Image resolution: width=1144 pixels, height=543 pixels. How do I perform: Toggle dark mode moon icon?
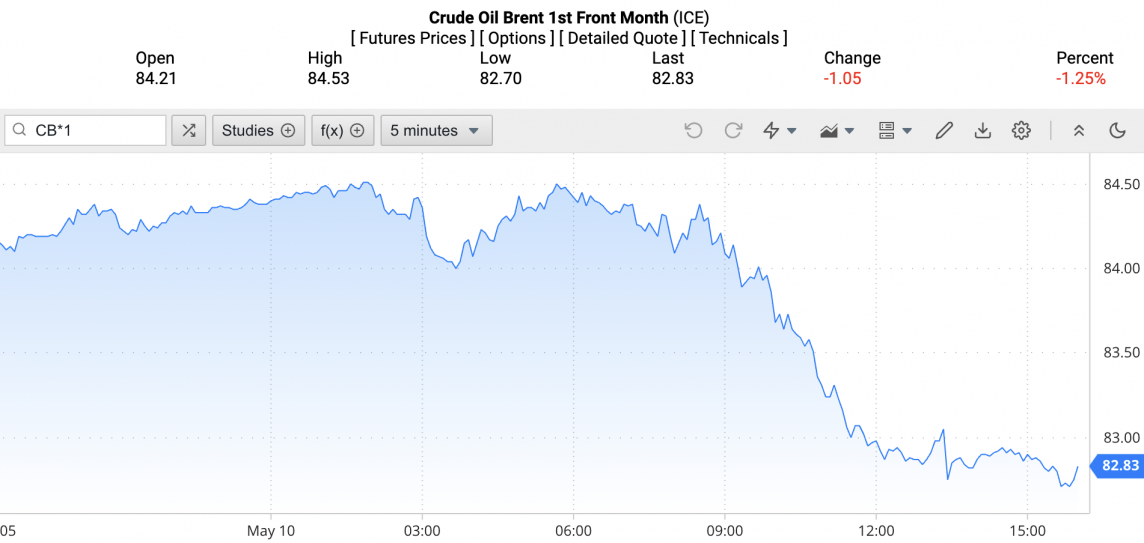(1118, 130)
